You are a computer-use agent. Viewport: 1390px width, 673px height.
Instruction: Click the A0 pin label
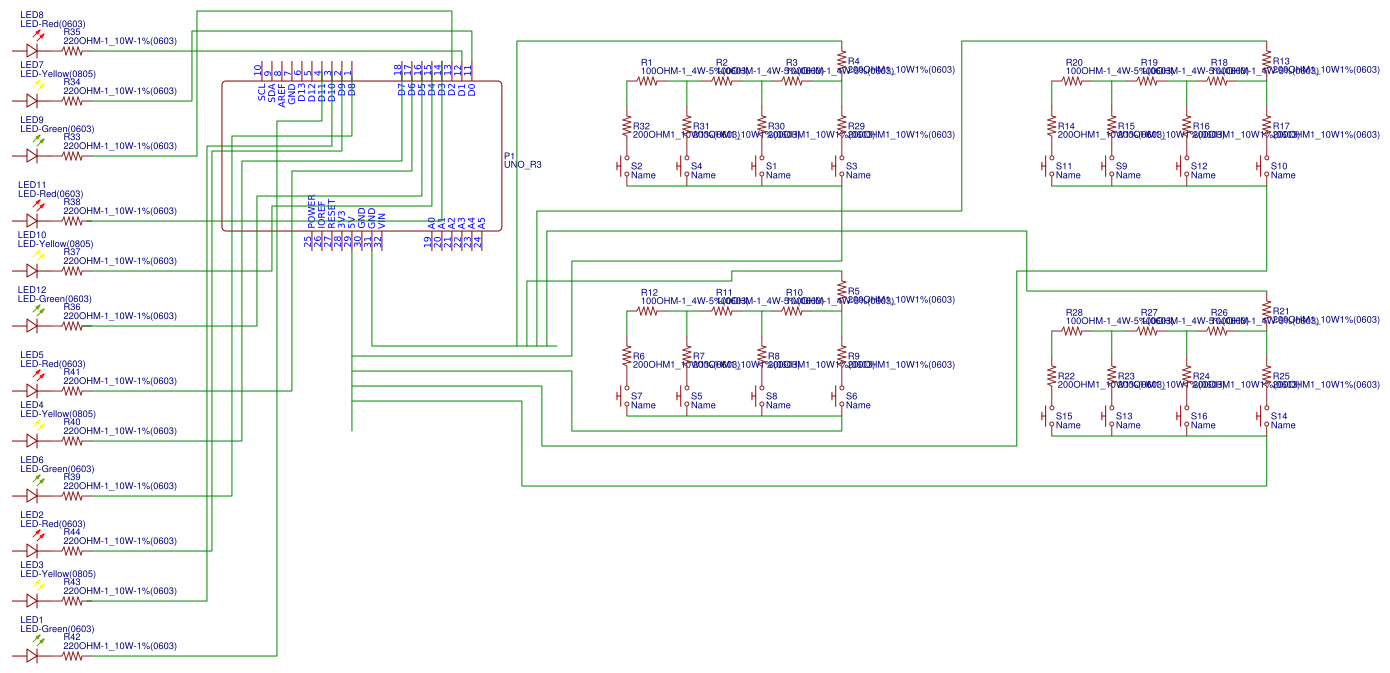(431, 225)
